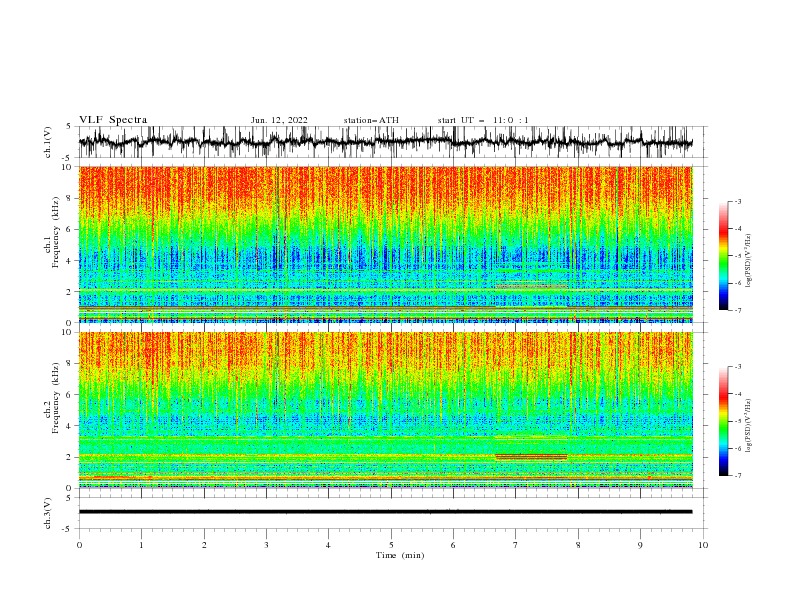Click time axis tick label "0"
This screenshot has width=792, height=612.
79,545
